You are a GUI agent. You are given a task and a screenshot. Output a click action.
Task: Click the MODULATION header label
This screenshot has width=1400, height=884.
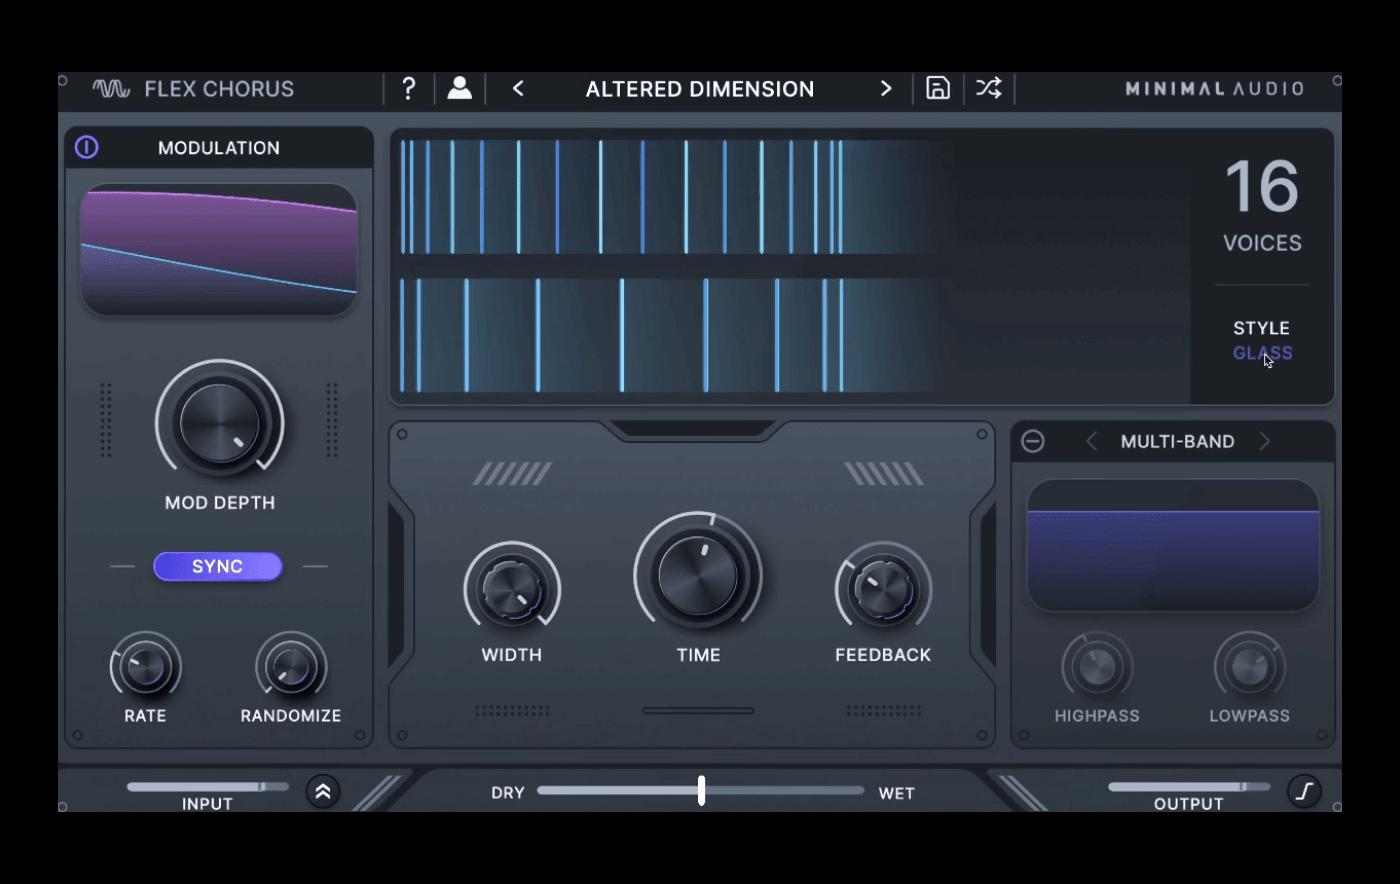coord(219,148)
